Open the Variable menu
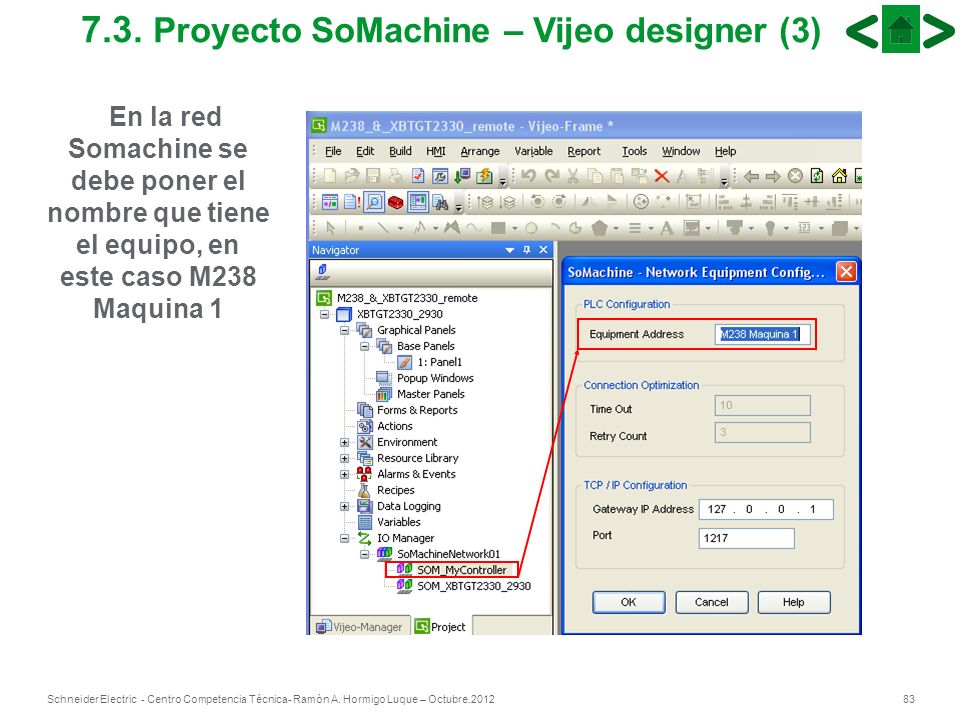Screen dimensions: 960x720 tap(533, 151)
